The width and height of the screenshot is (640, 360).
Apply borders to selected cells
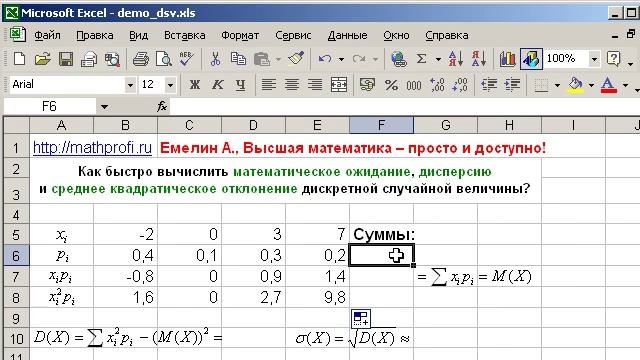coord(541,85)
